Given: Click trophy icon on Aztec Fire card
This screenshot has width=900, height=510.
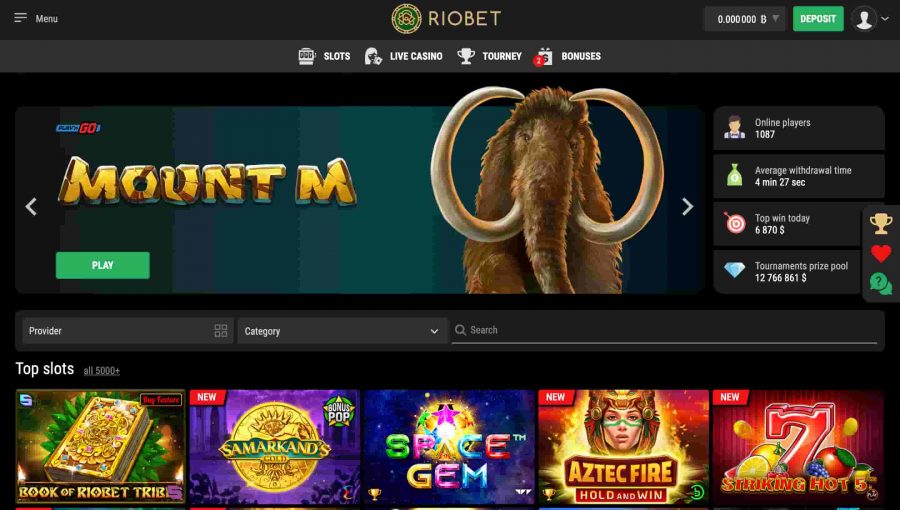Looking at the screenshot, I should tap(549, 493).
